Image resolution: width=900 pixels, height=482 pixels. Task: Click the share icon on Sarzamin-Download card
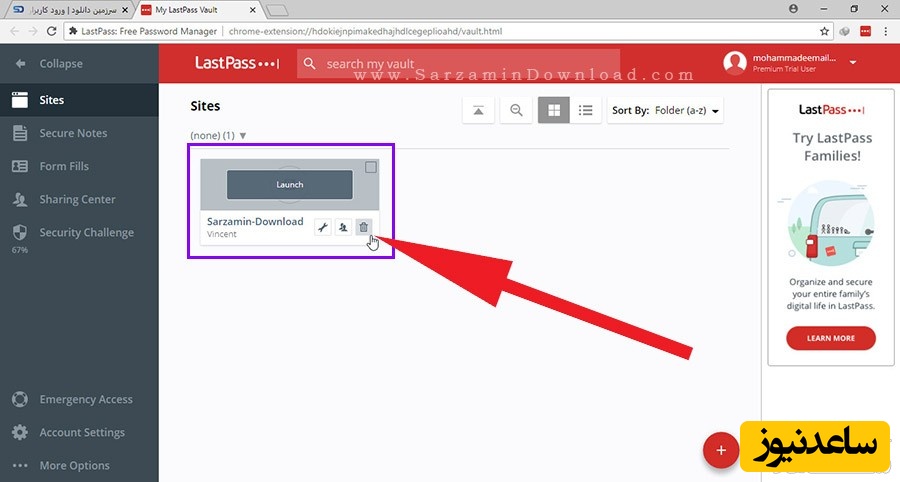[343, 228]
